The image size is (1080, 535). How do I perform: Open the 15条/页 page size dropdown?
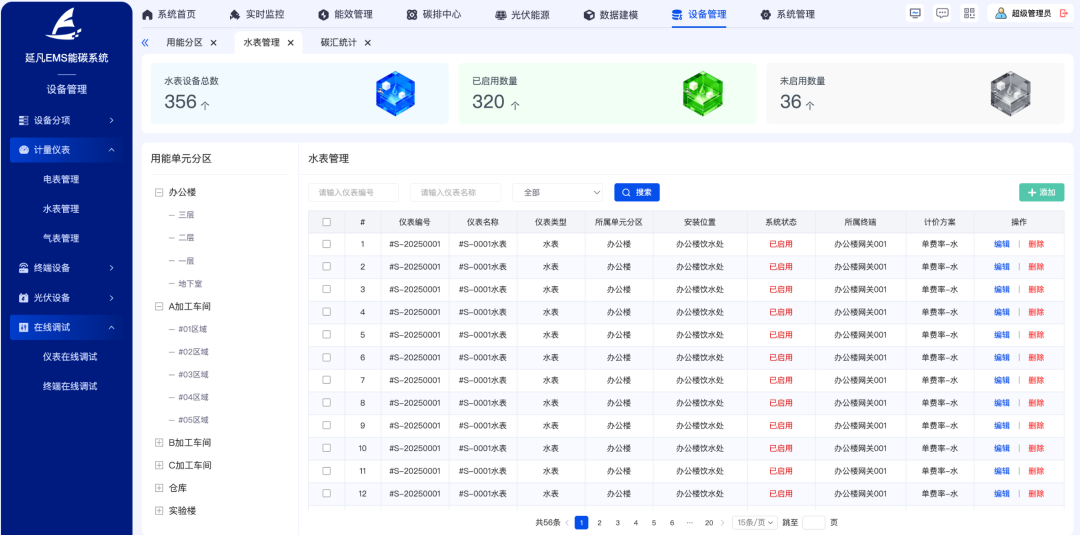point(754,522)
